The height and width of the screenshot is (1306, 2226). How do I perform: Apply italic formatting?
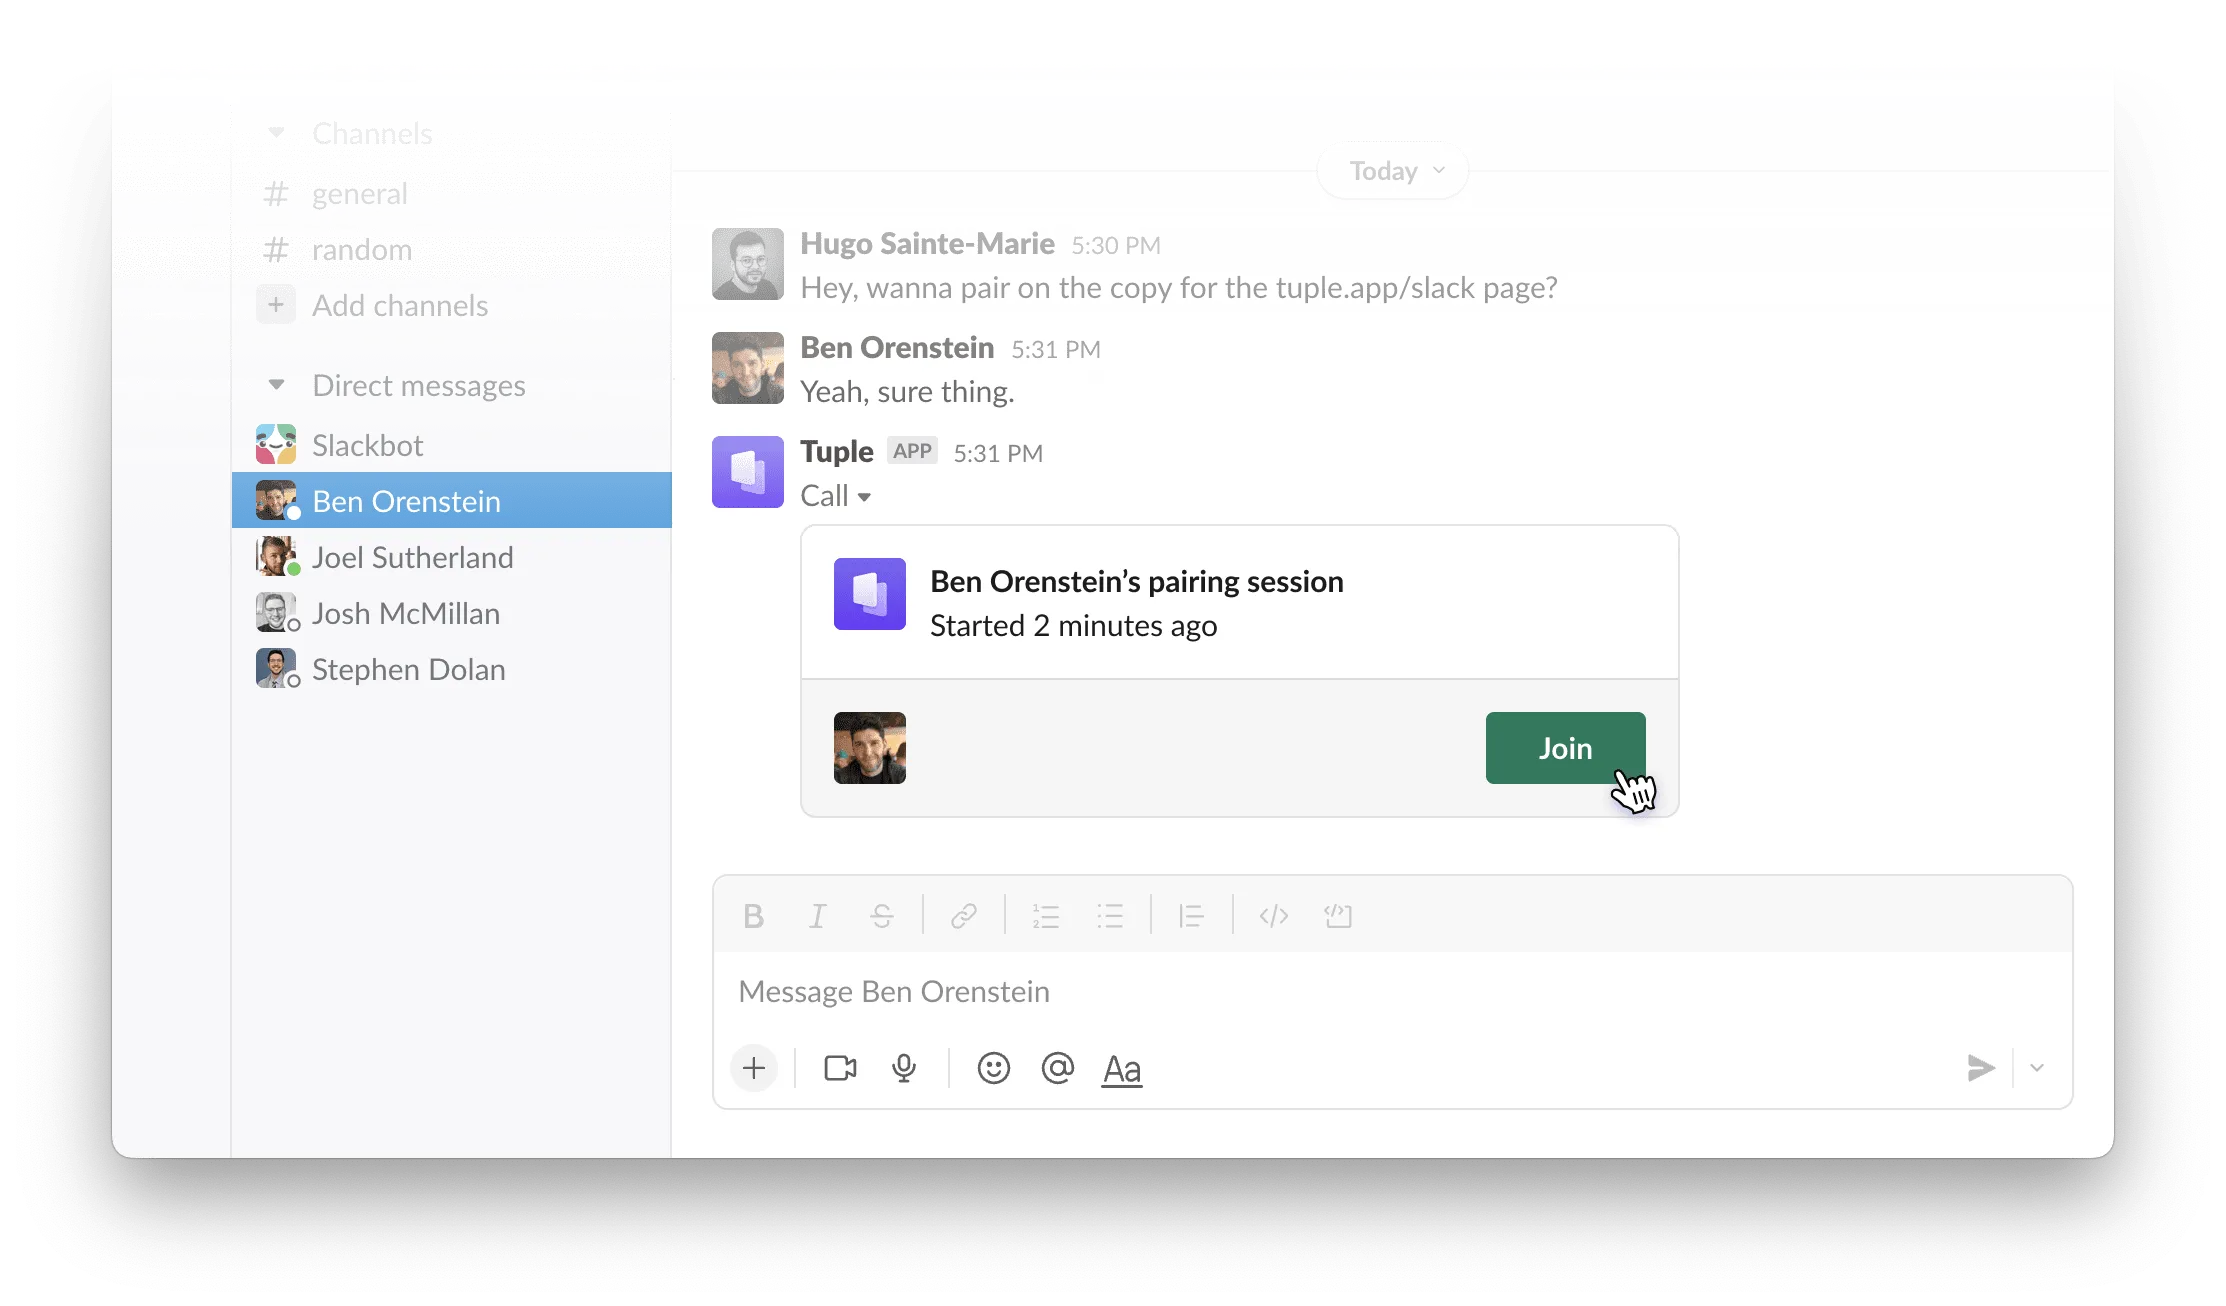pyautogui.click(x=818, y=915)
